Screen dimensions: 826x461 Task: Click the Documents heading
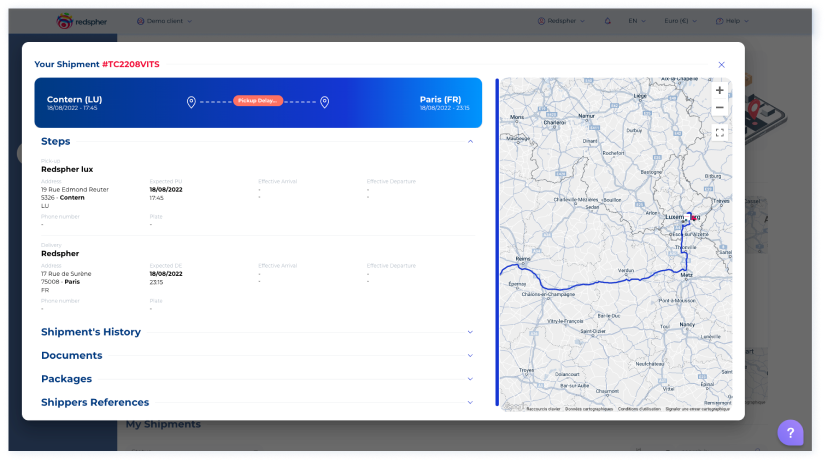tap(72, 356)
